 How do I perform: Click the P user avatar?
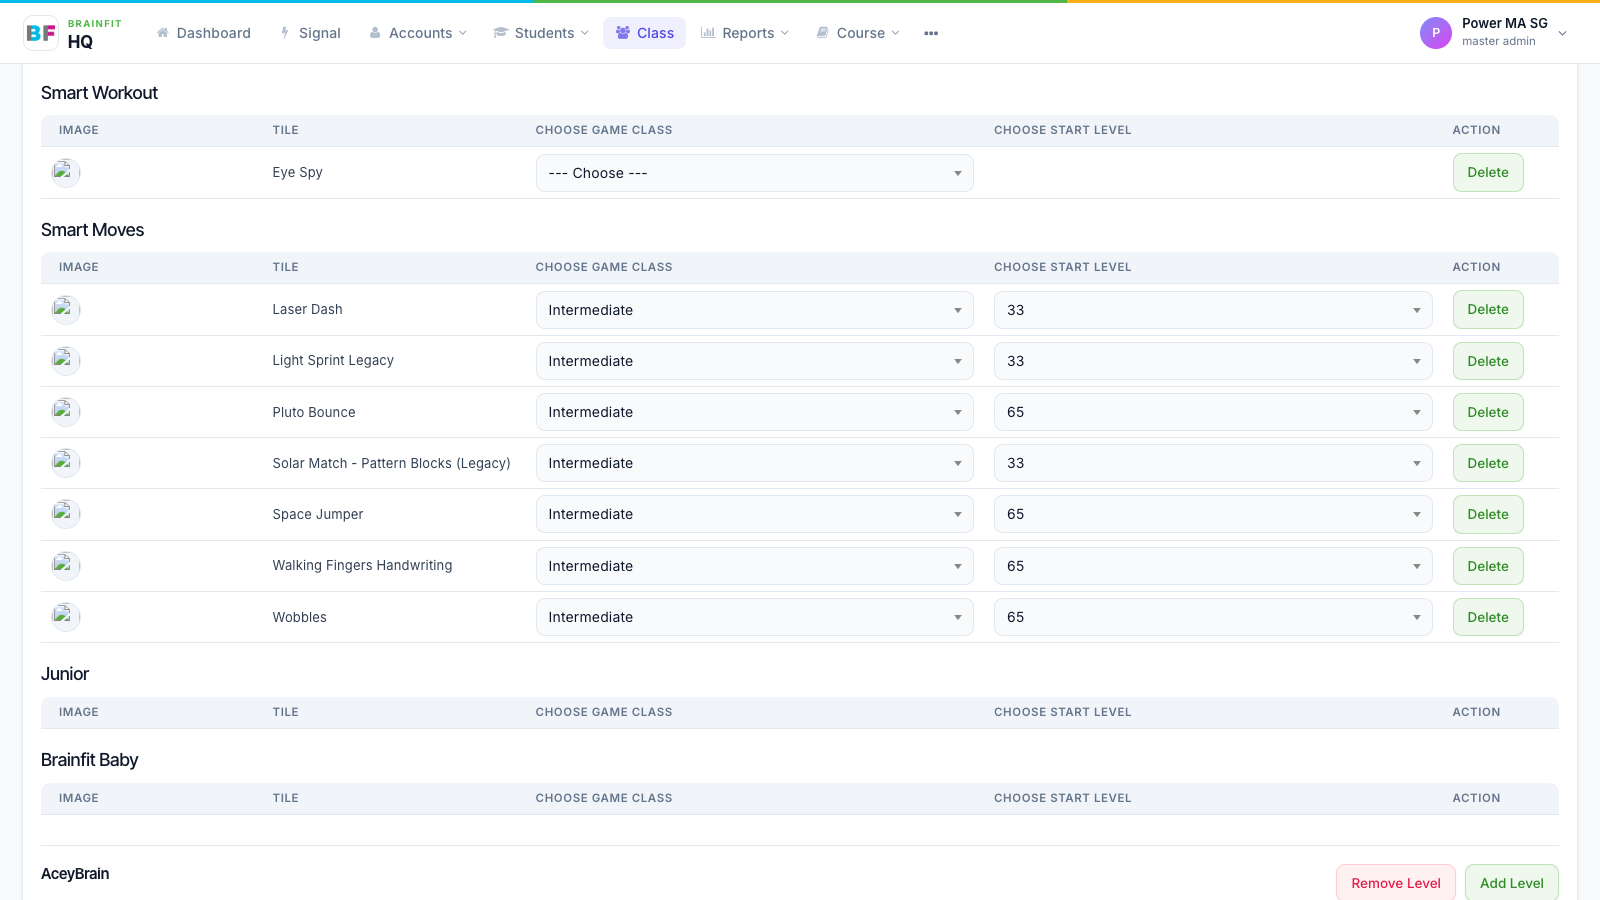point(1435,33)
